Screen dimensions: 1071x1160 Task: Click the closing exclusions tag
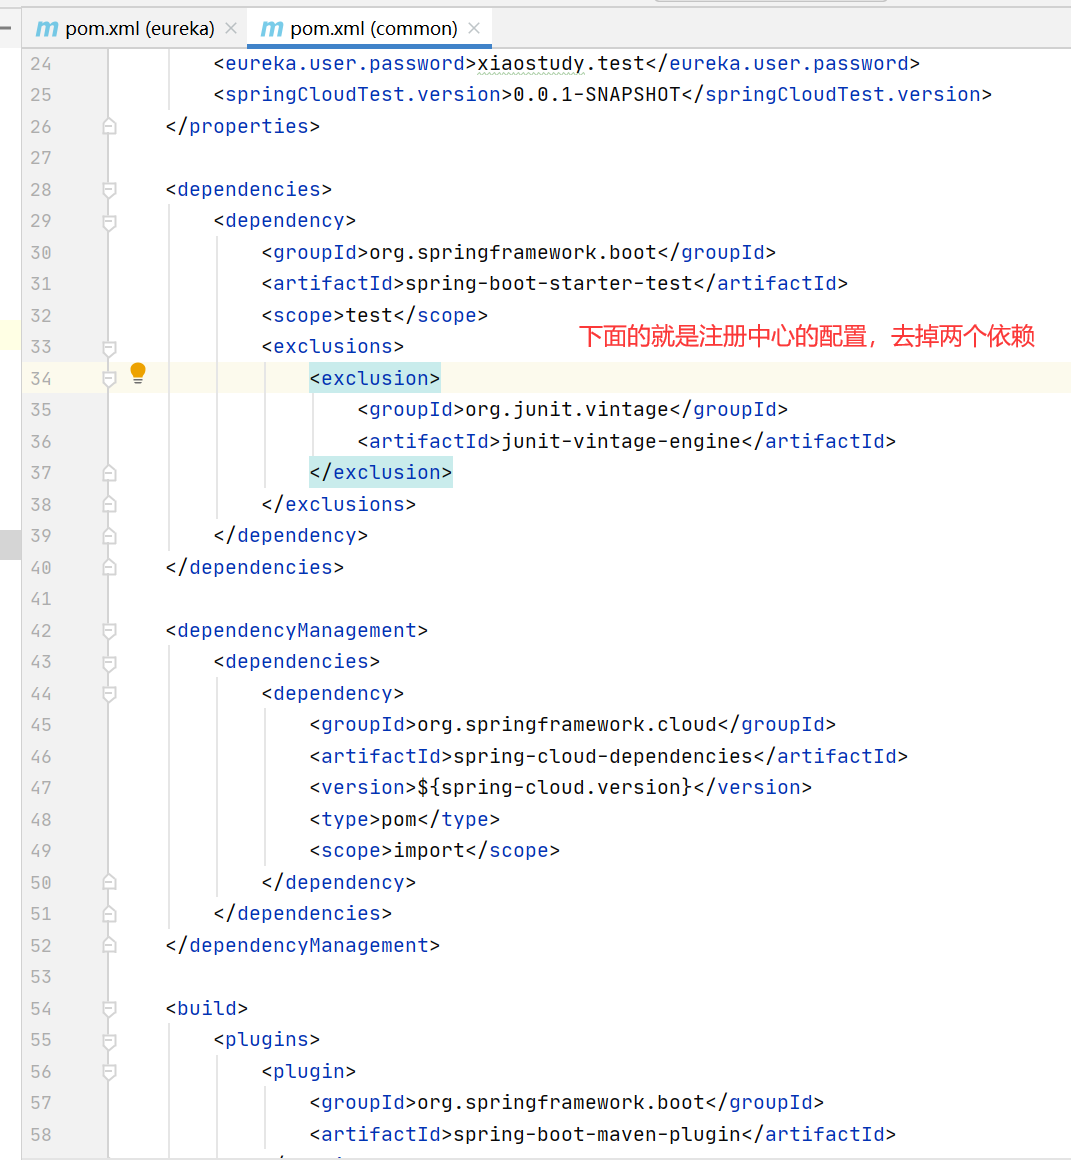[339, 505]
